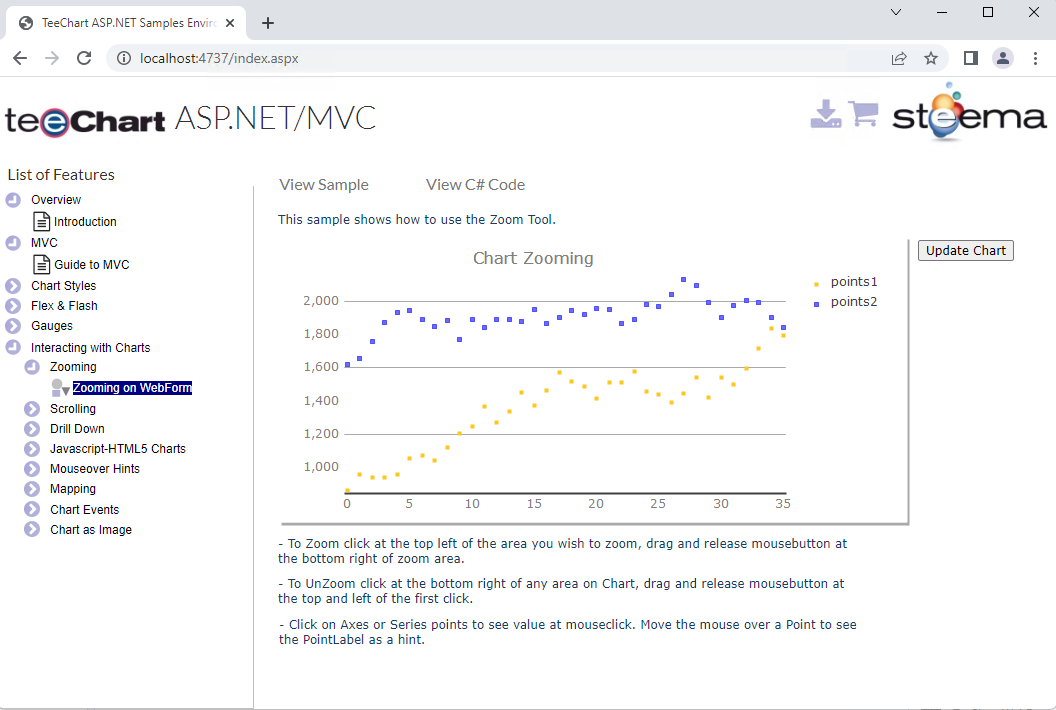Image resolution: width=1056 pixels, height=710 pixels.
Task: Click the browser forward arrow
Action: pos(52,58)
